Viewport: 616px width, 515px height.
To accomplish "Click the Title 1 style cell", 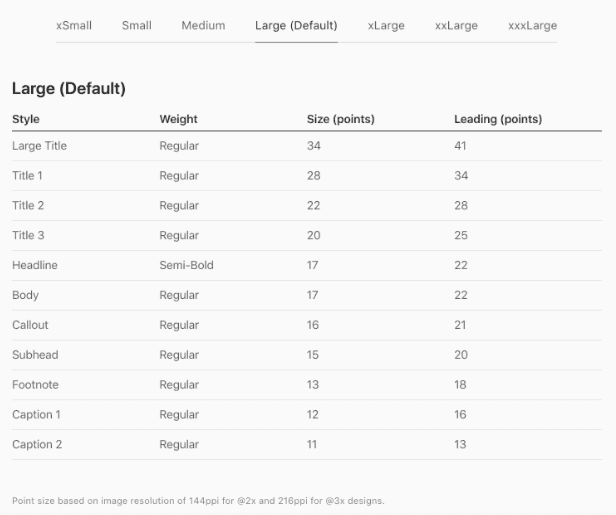I will coord(27,176).
